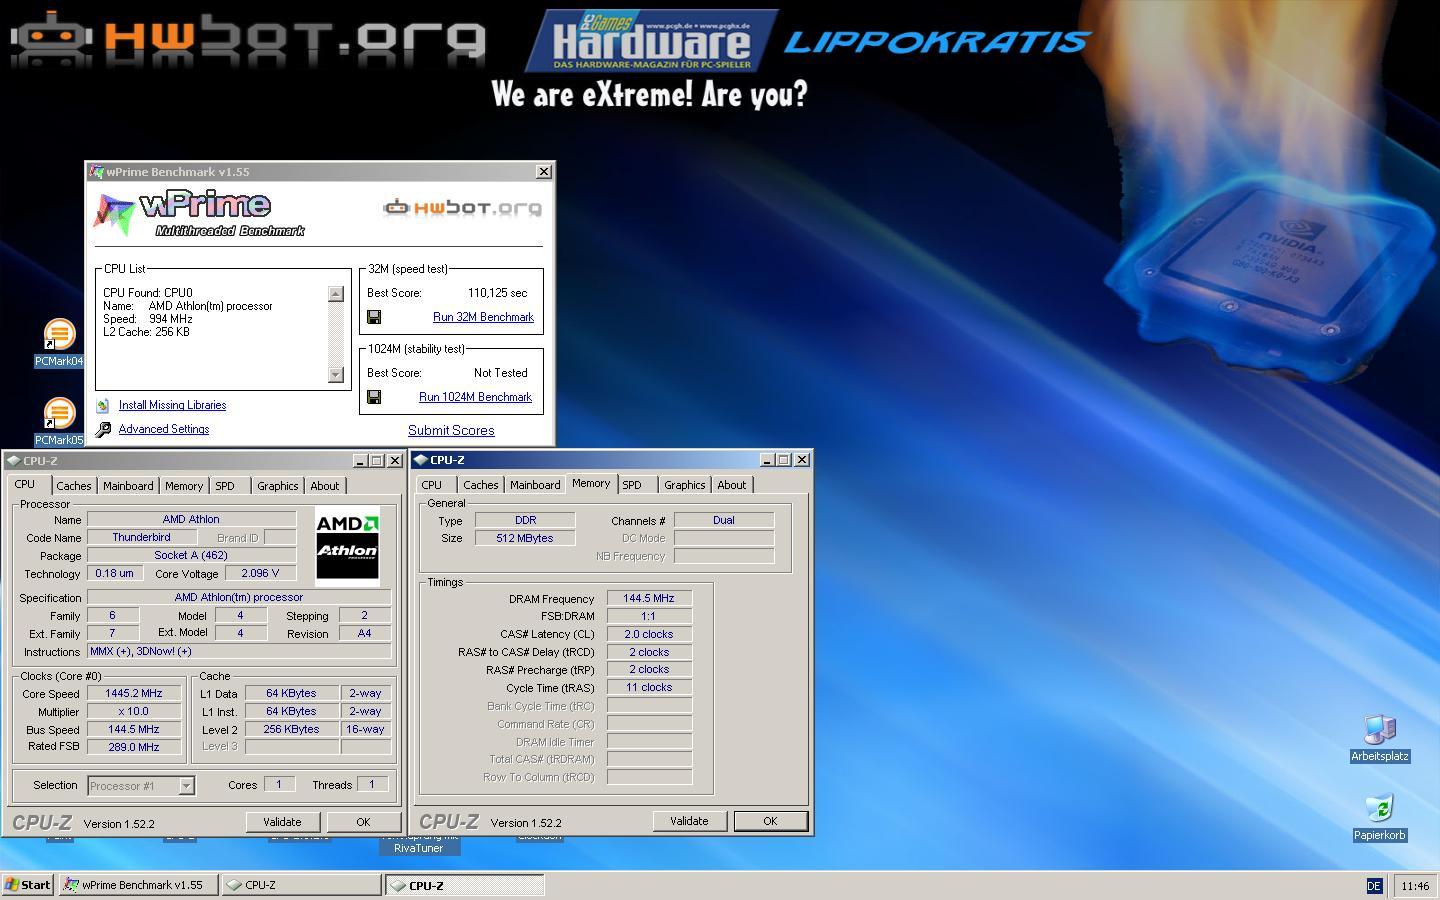This screenshot has height=900, width=1440.
Task: Click the Memory Size 512 MBytes field
Action: tap(525, 538)
